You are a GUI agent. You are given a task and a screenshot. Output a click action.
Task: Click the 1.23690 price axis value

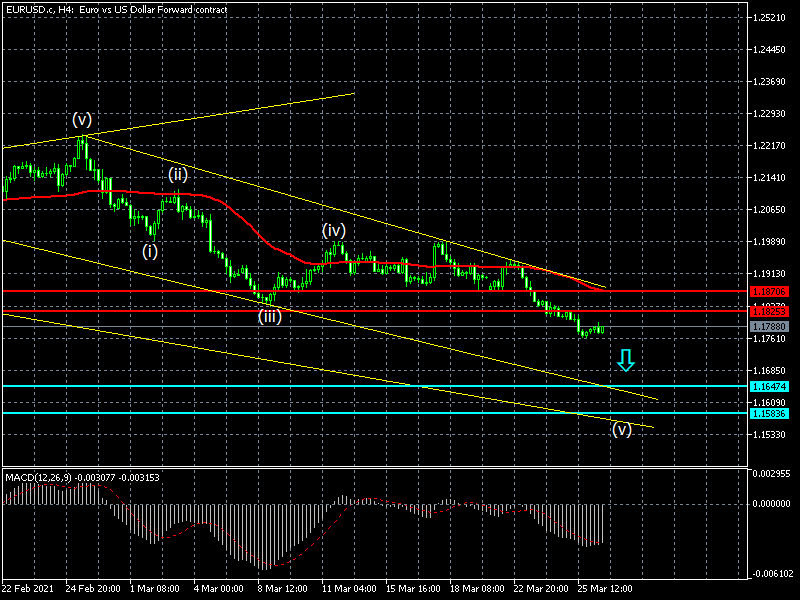769,82
